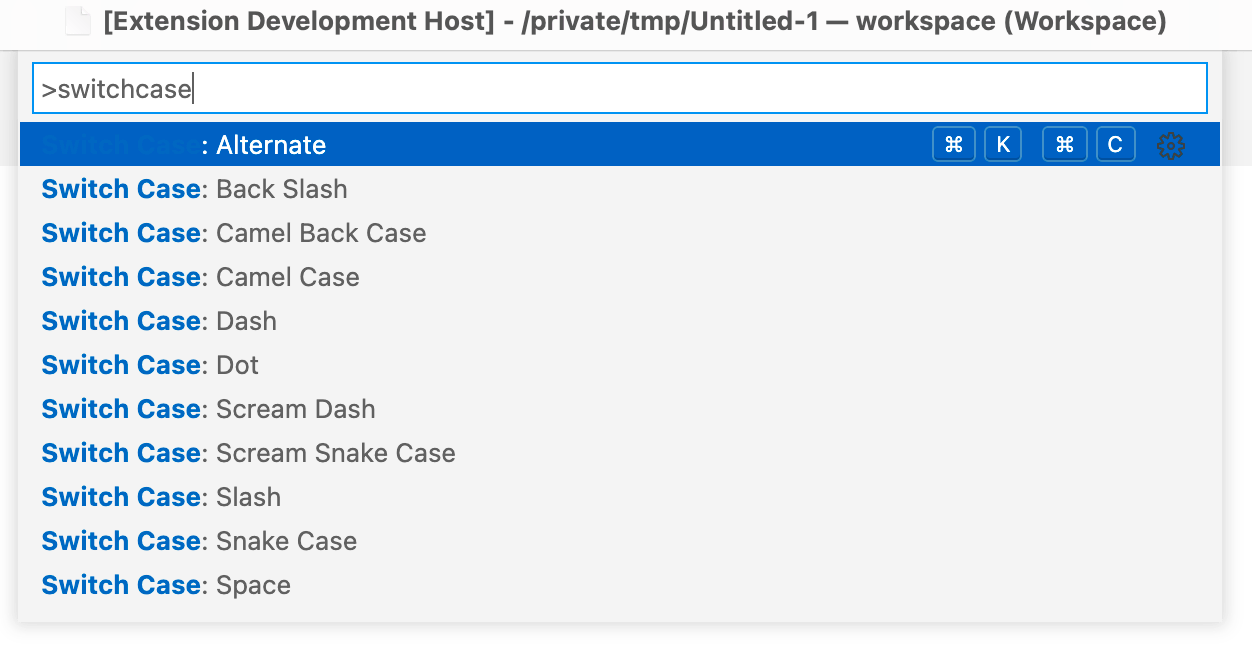The image size is (1252, 656).
Task: Click the second ⌘ key before C
Action: [x=1064, y=145]
